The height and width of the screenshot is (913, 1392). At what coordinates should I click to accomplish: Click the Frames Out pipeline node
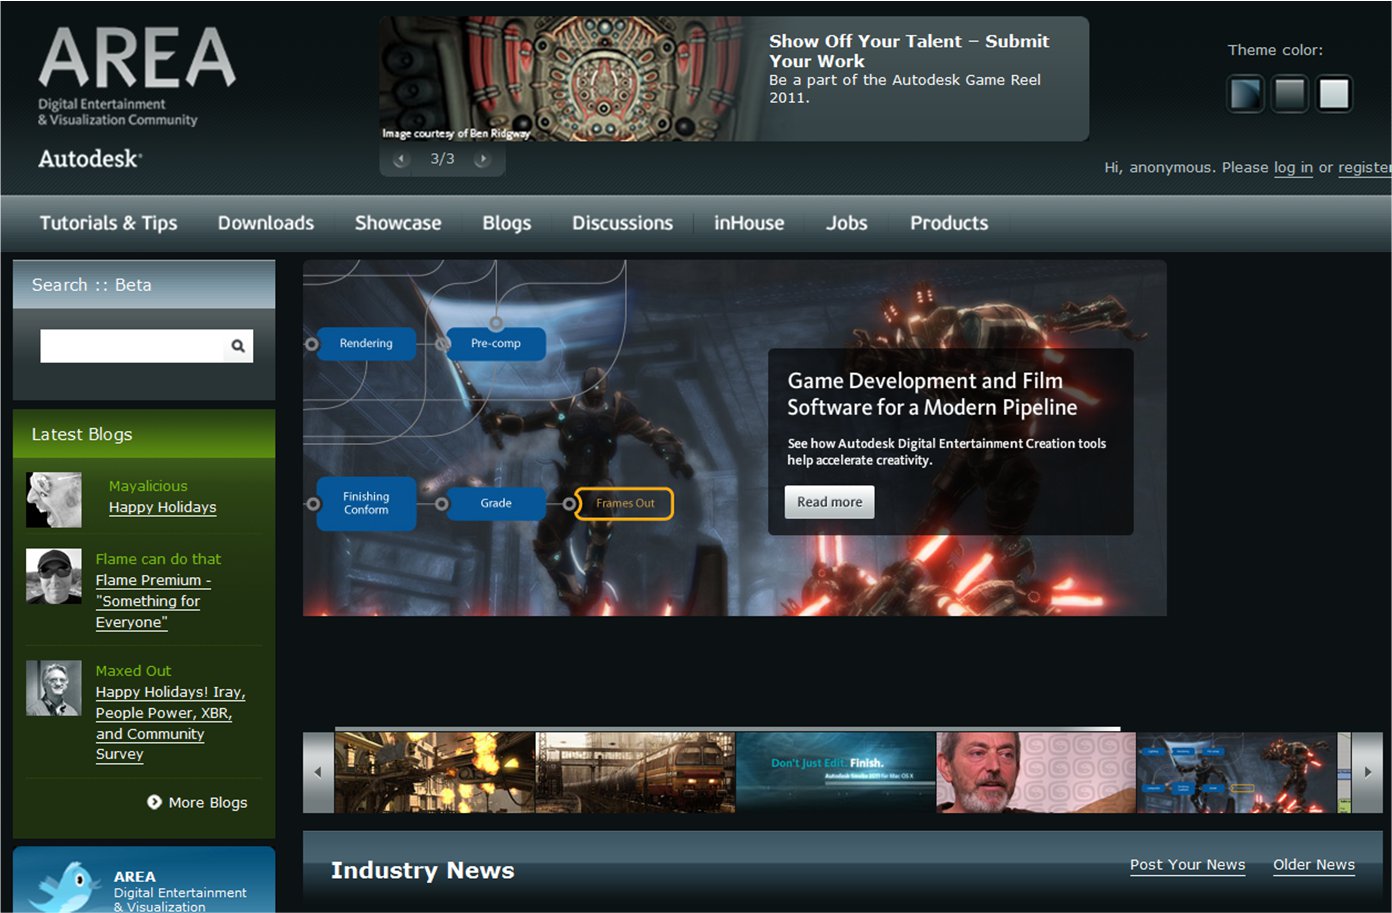tap(625, 504)
